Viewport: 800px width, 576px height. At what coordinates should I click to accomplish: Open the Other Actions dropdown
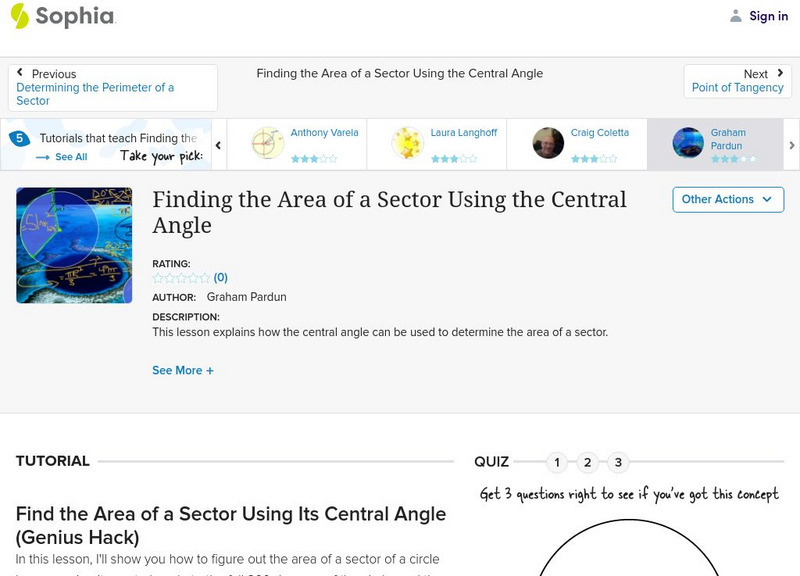[x=727, y=199]
